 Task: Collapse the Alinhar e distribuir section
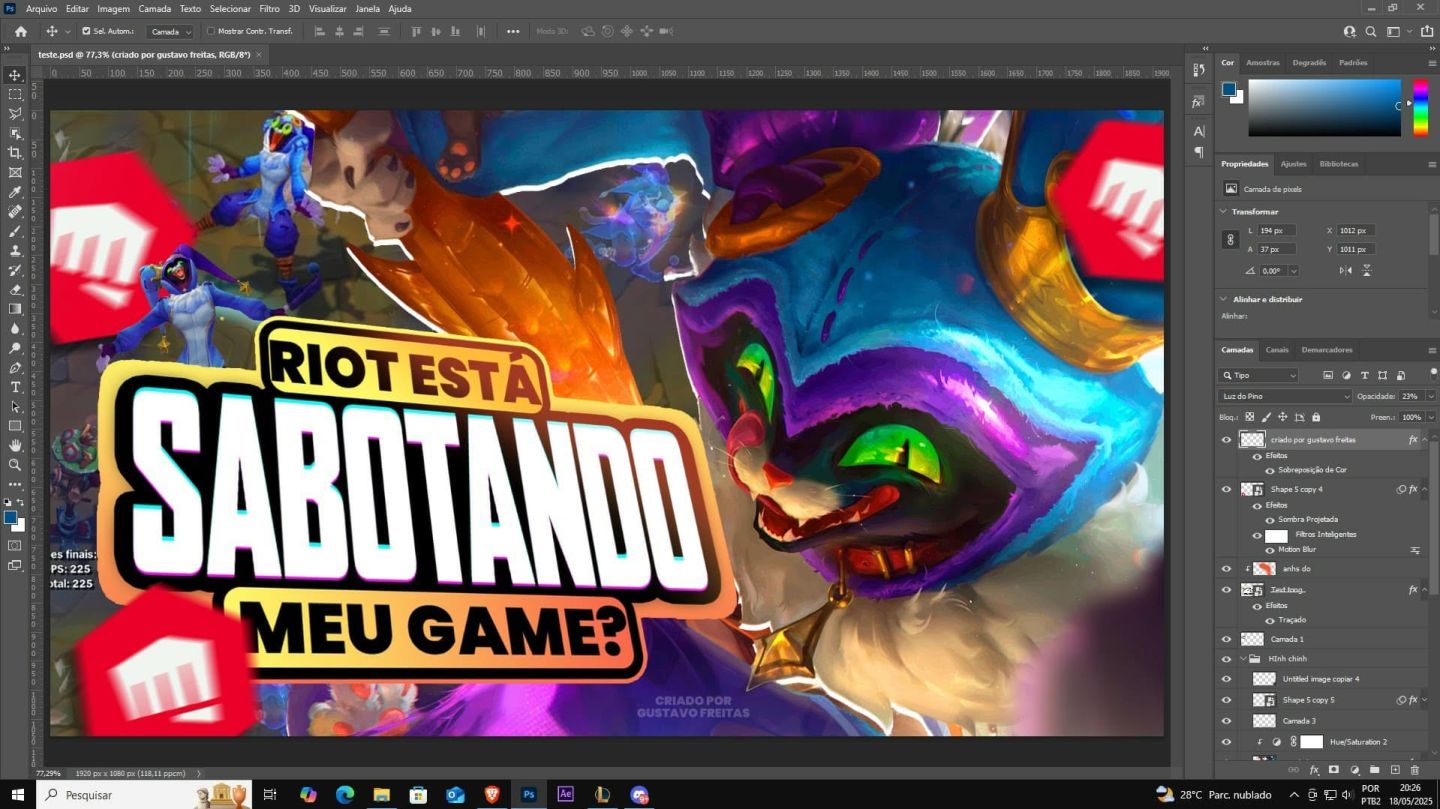point(1223,299)
